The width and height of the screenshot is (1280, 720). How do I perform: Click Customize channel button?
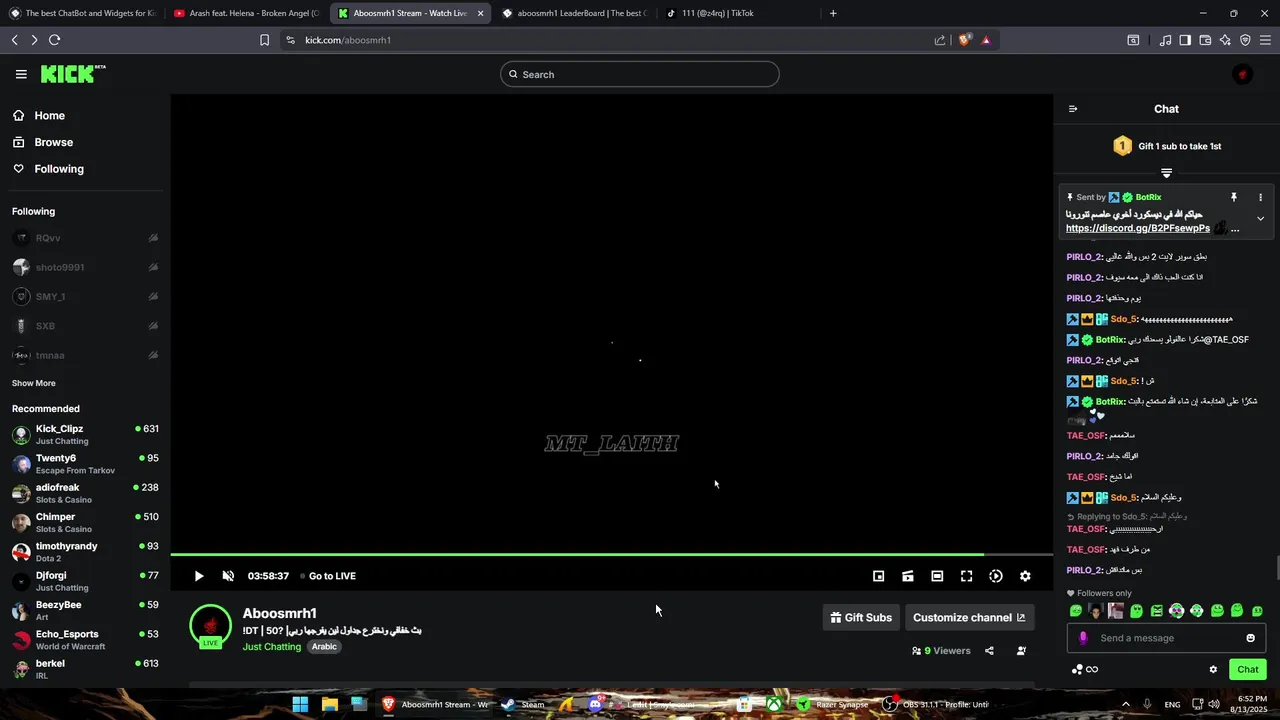(x=969, y=618)
